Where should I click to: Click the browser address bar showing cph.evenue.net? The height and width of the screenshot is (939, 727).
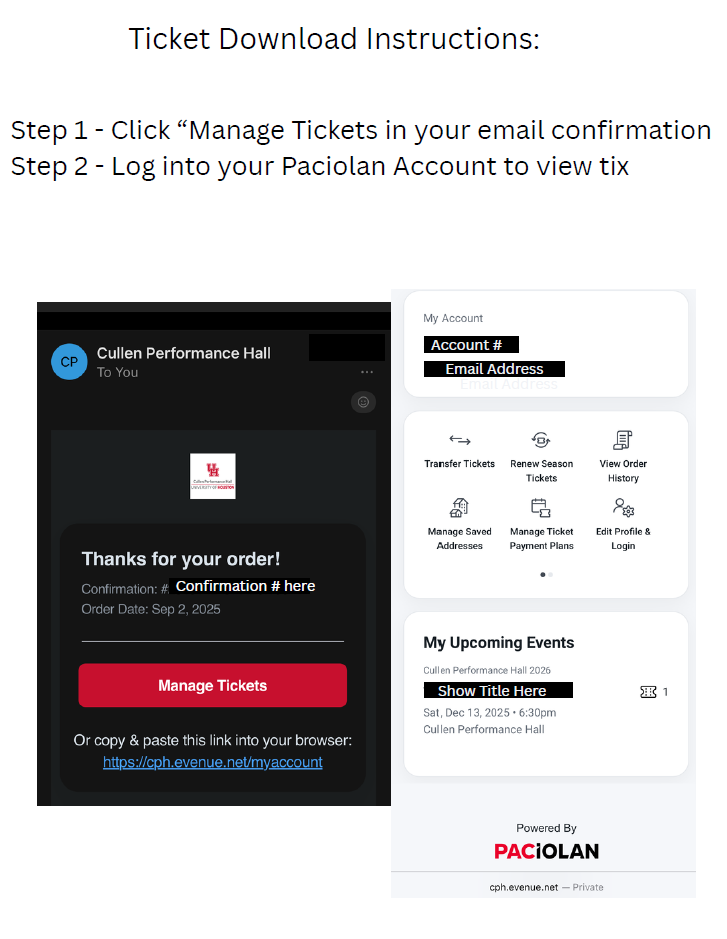(545, 887)
